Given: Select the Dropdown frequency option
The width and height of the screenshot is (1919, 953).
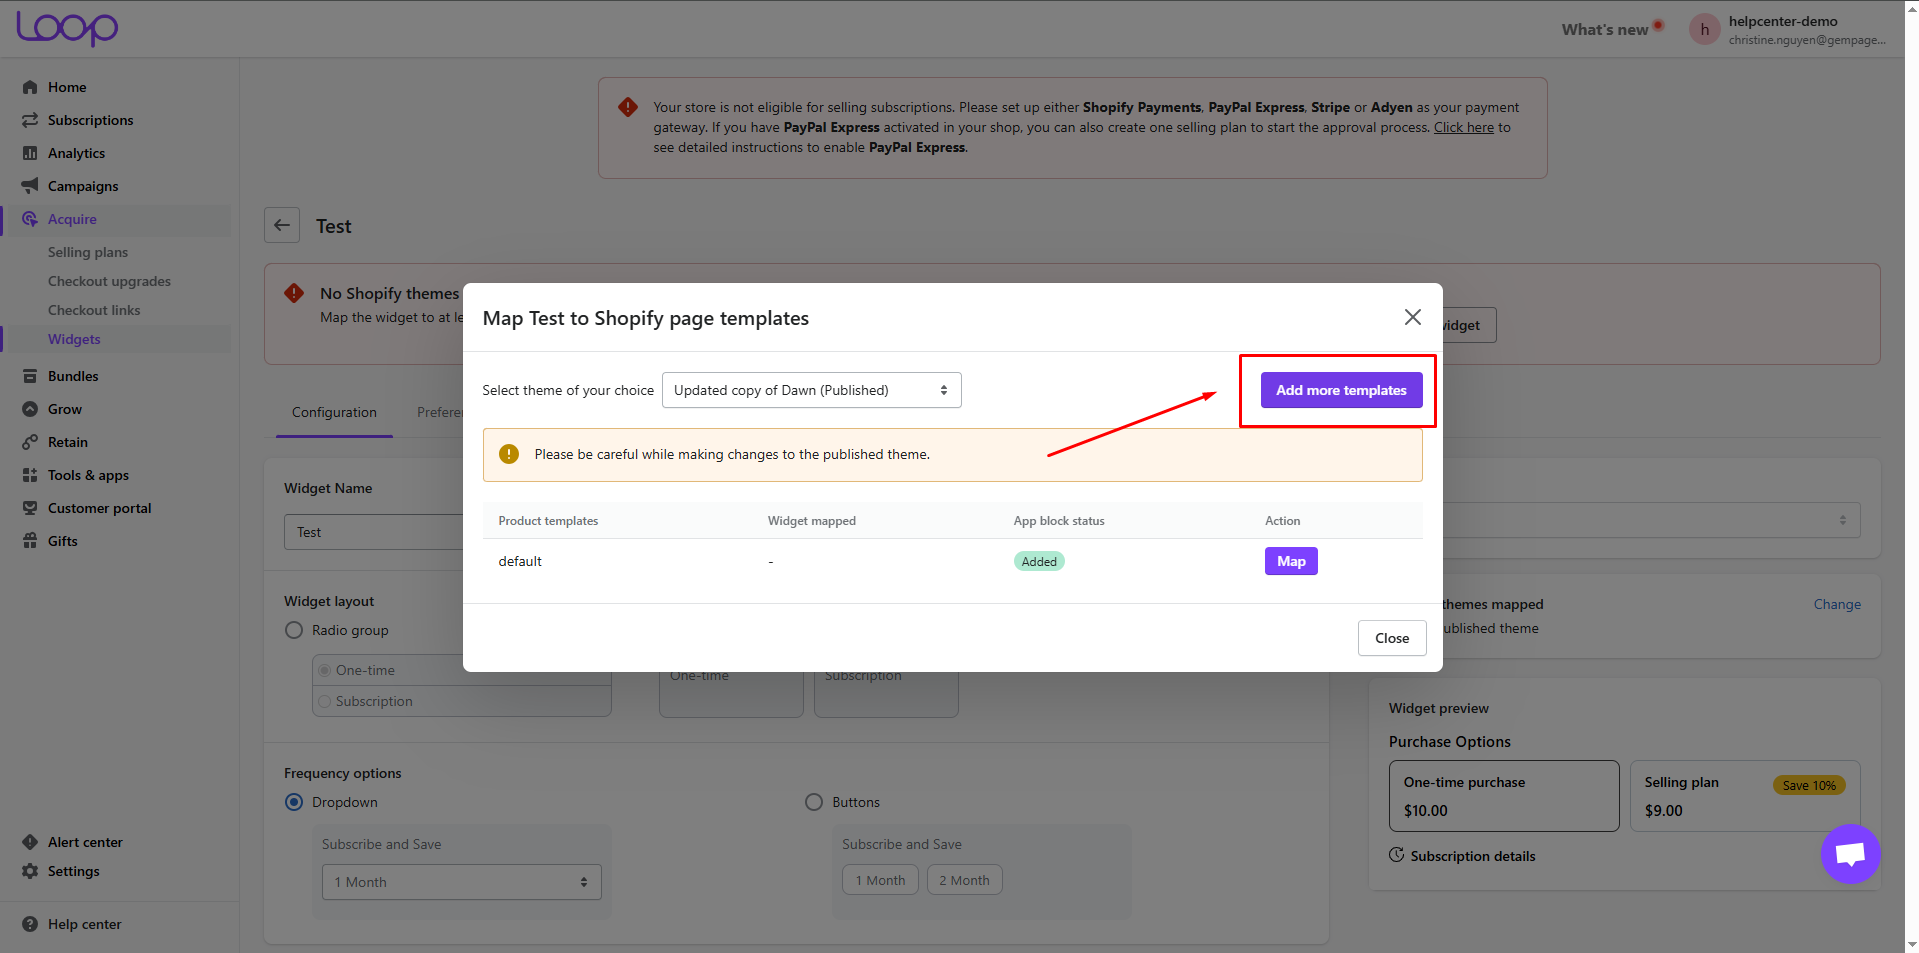Looking at the screenshot, I should (x=294, y=802).
